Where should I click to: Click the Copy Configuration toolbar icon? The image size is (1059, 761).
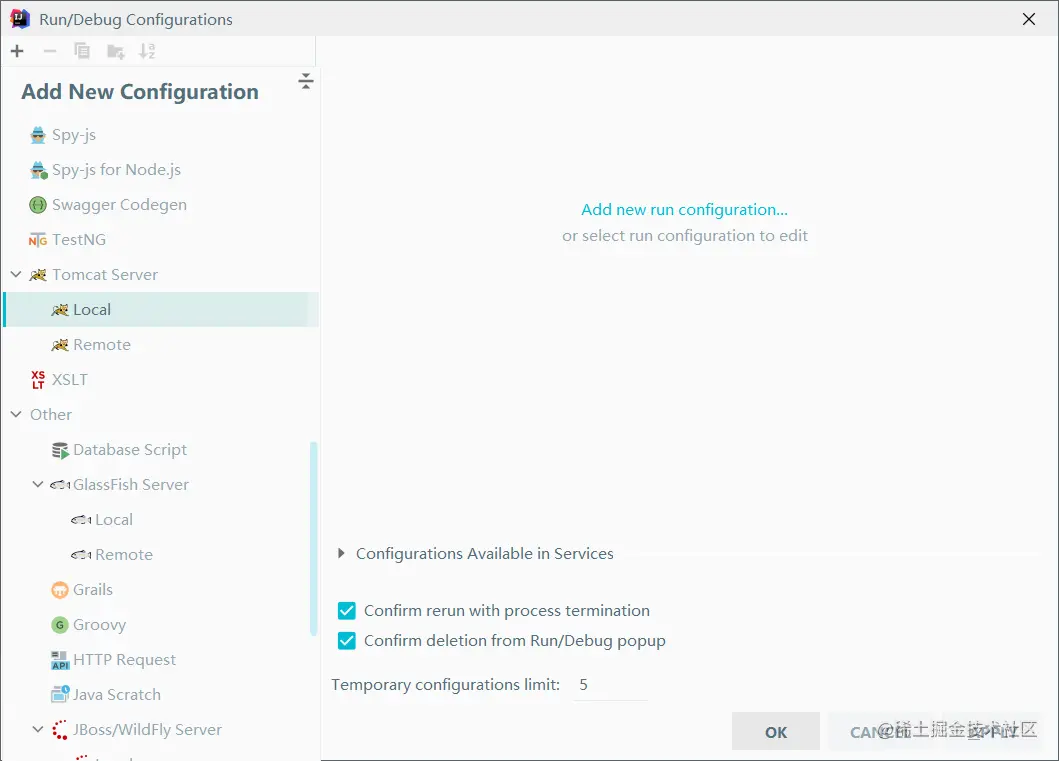point(82,51)
